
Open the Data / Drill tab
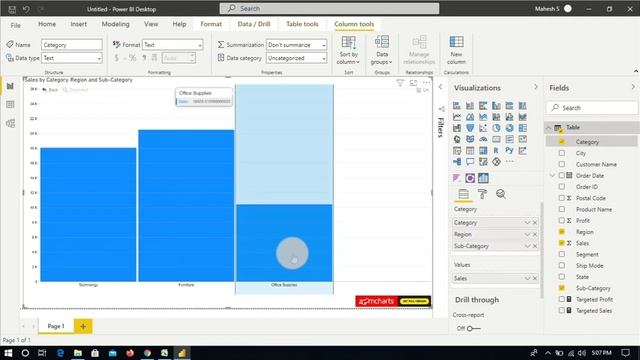coord(254,24)
